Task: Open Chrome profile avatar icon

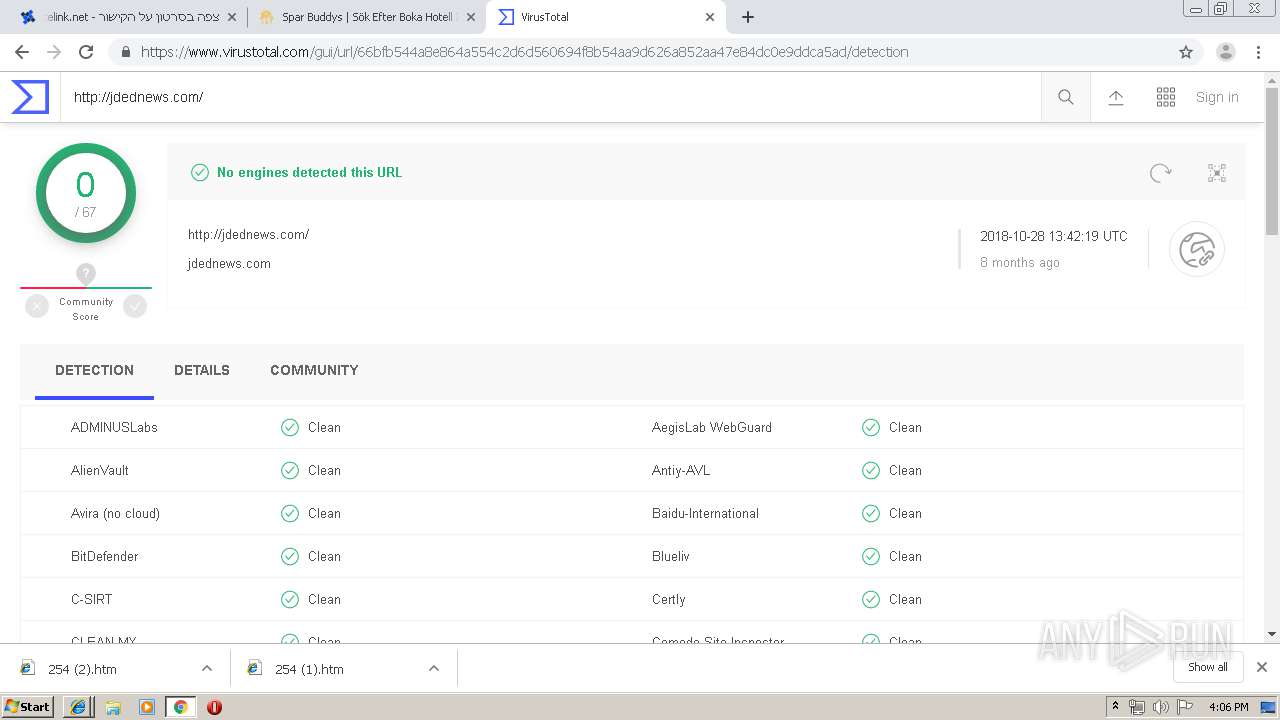Action: (1226, 52)
